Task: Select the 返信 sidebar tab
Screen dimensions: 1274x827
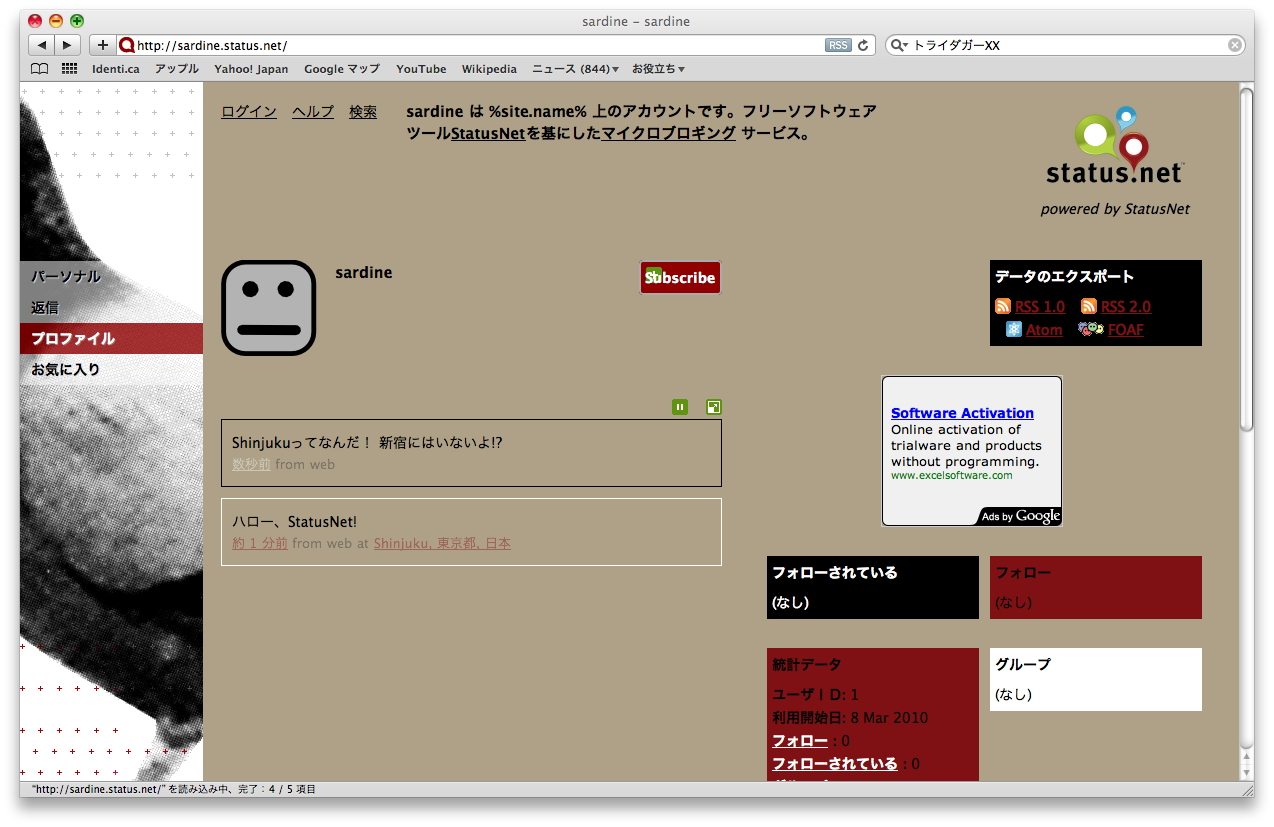Action: (111, 307)
